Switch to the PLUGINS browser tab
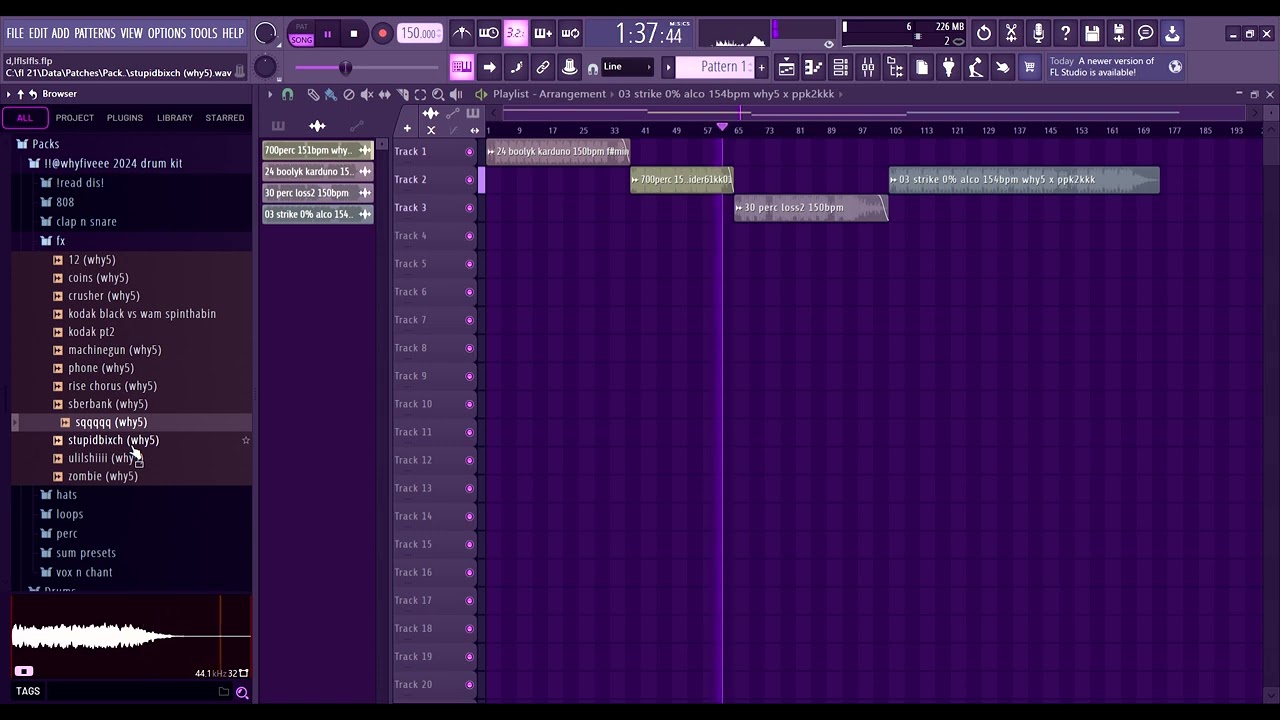The width and height of the screenshot is (1280, 720). 125,118
